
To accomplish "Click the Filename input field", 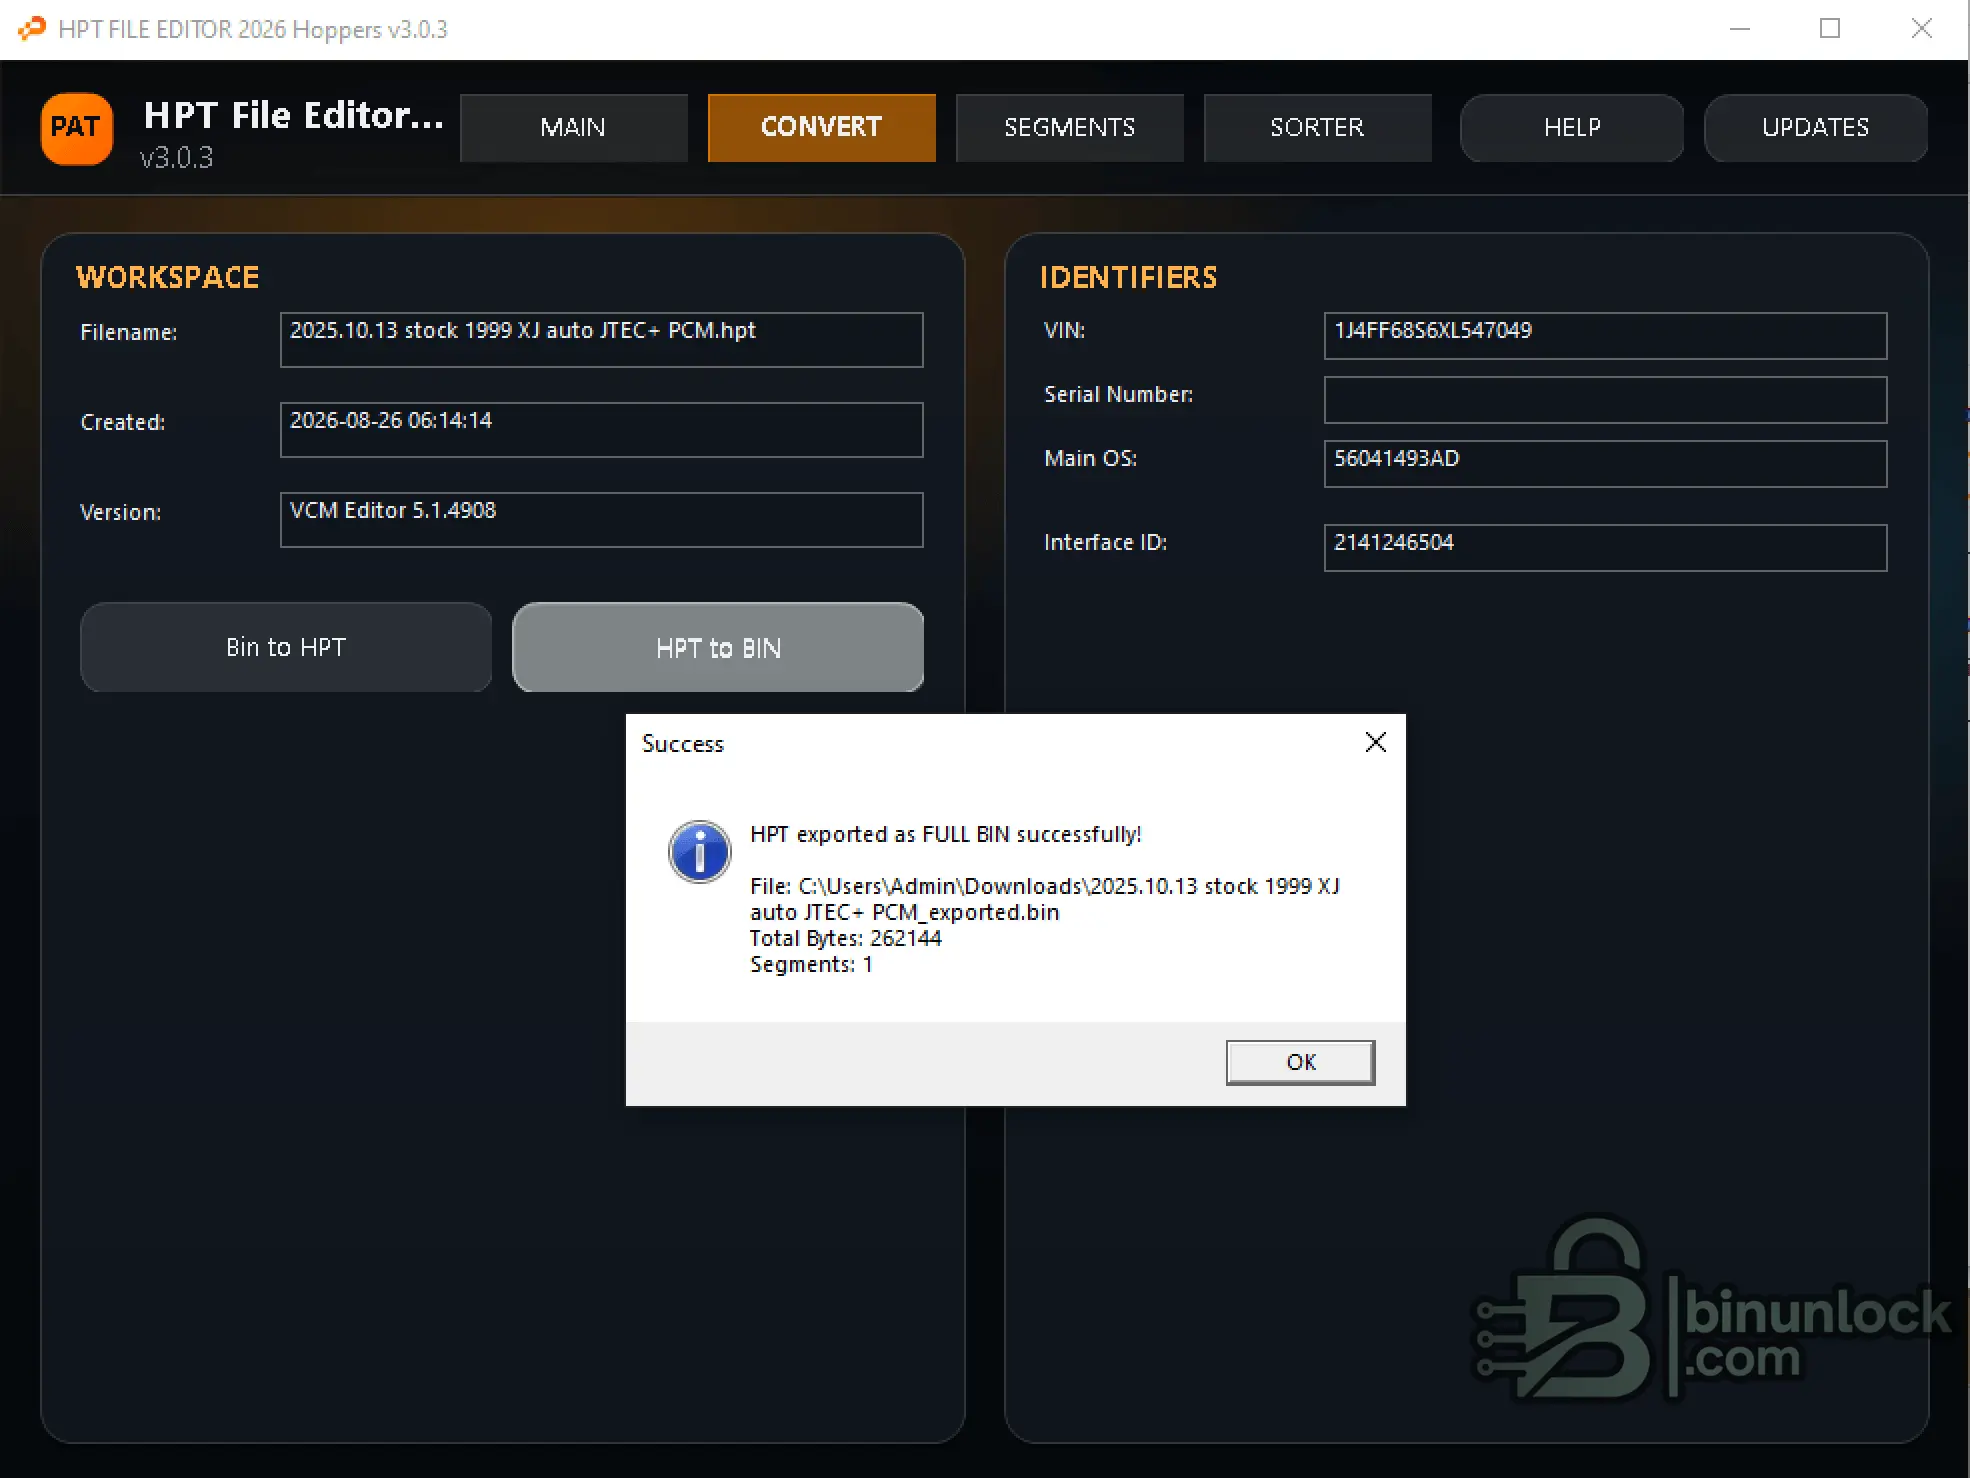I will coord(601,340).
